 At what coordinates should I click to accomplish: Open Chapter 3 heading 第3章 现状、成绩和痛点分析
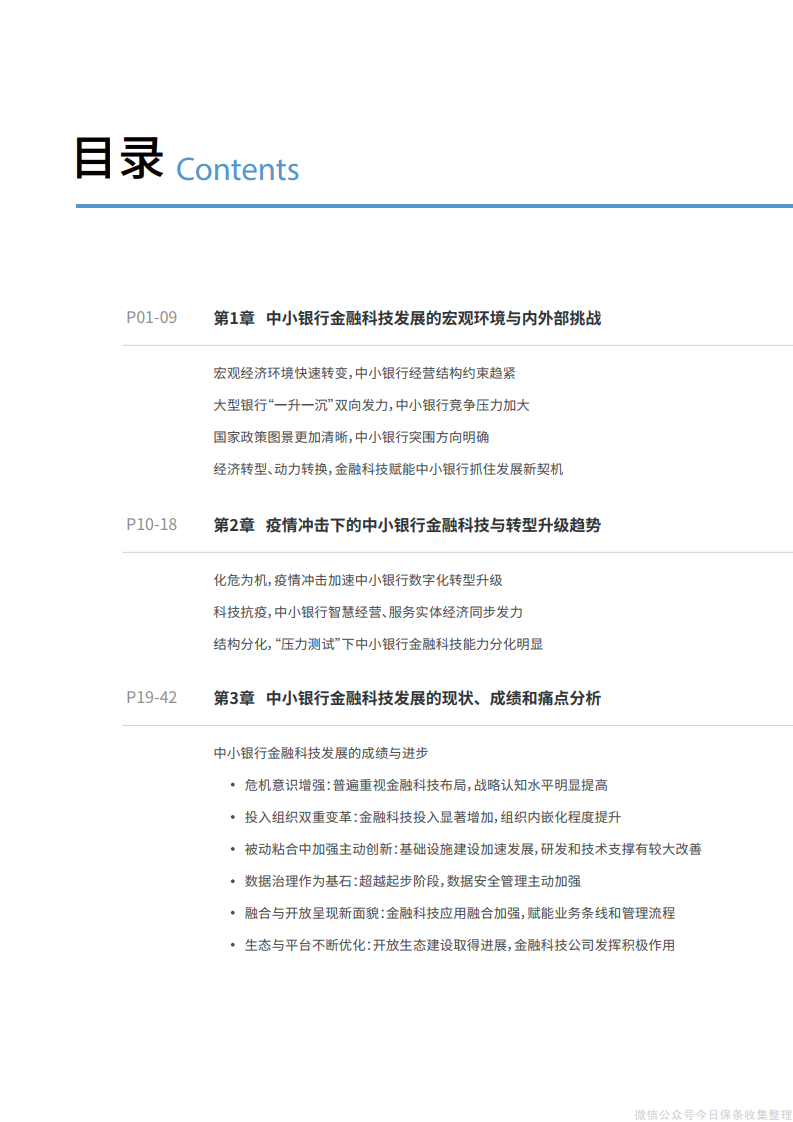click(x=407, y=698)
